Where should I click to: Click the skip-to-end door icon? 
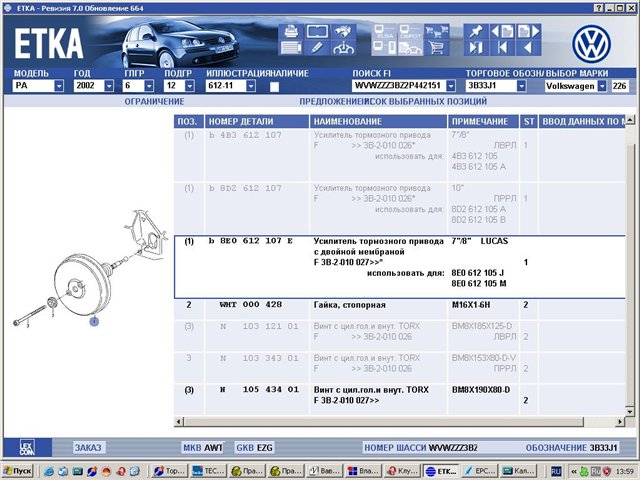click(476, 48)
